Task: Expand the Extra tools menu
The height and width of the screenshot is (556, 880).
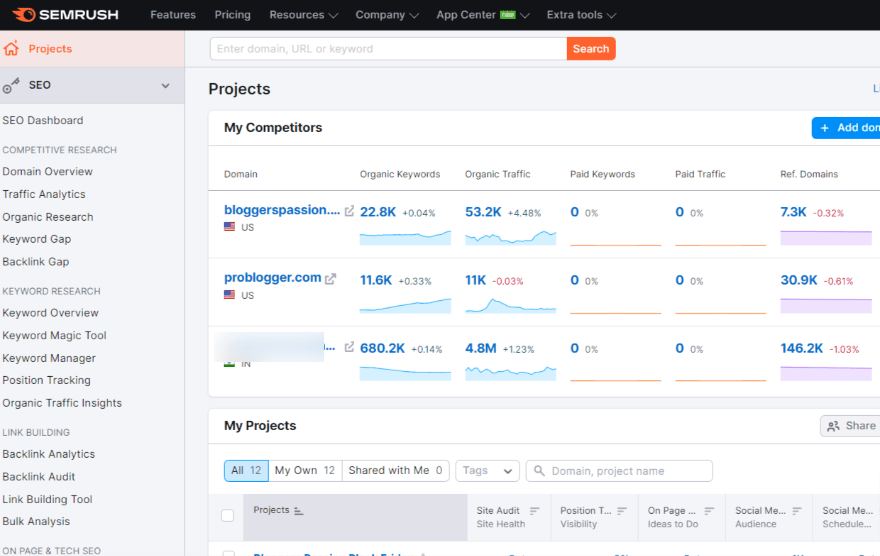Action: click(x=581, y=15)
